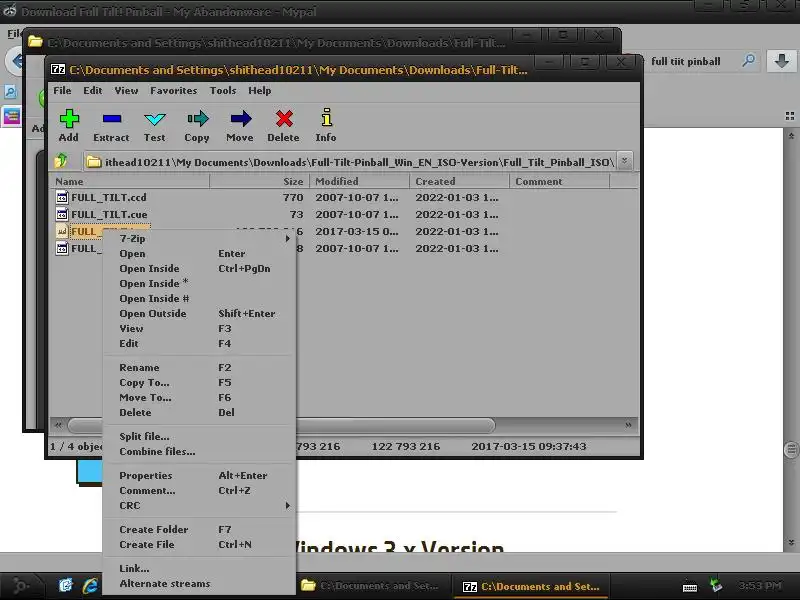Open the Favorites menu

pos(173,90)
